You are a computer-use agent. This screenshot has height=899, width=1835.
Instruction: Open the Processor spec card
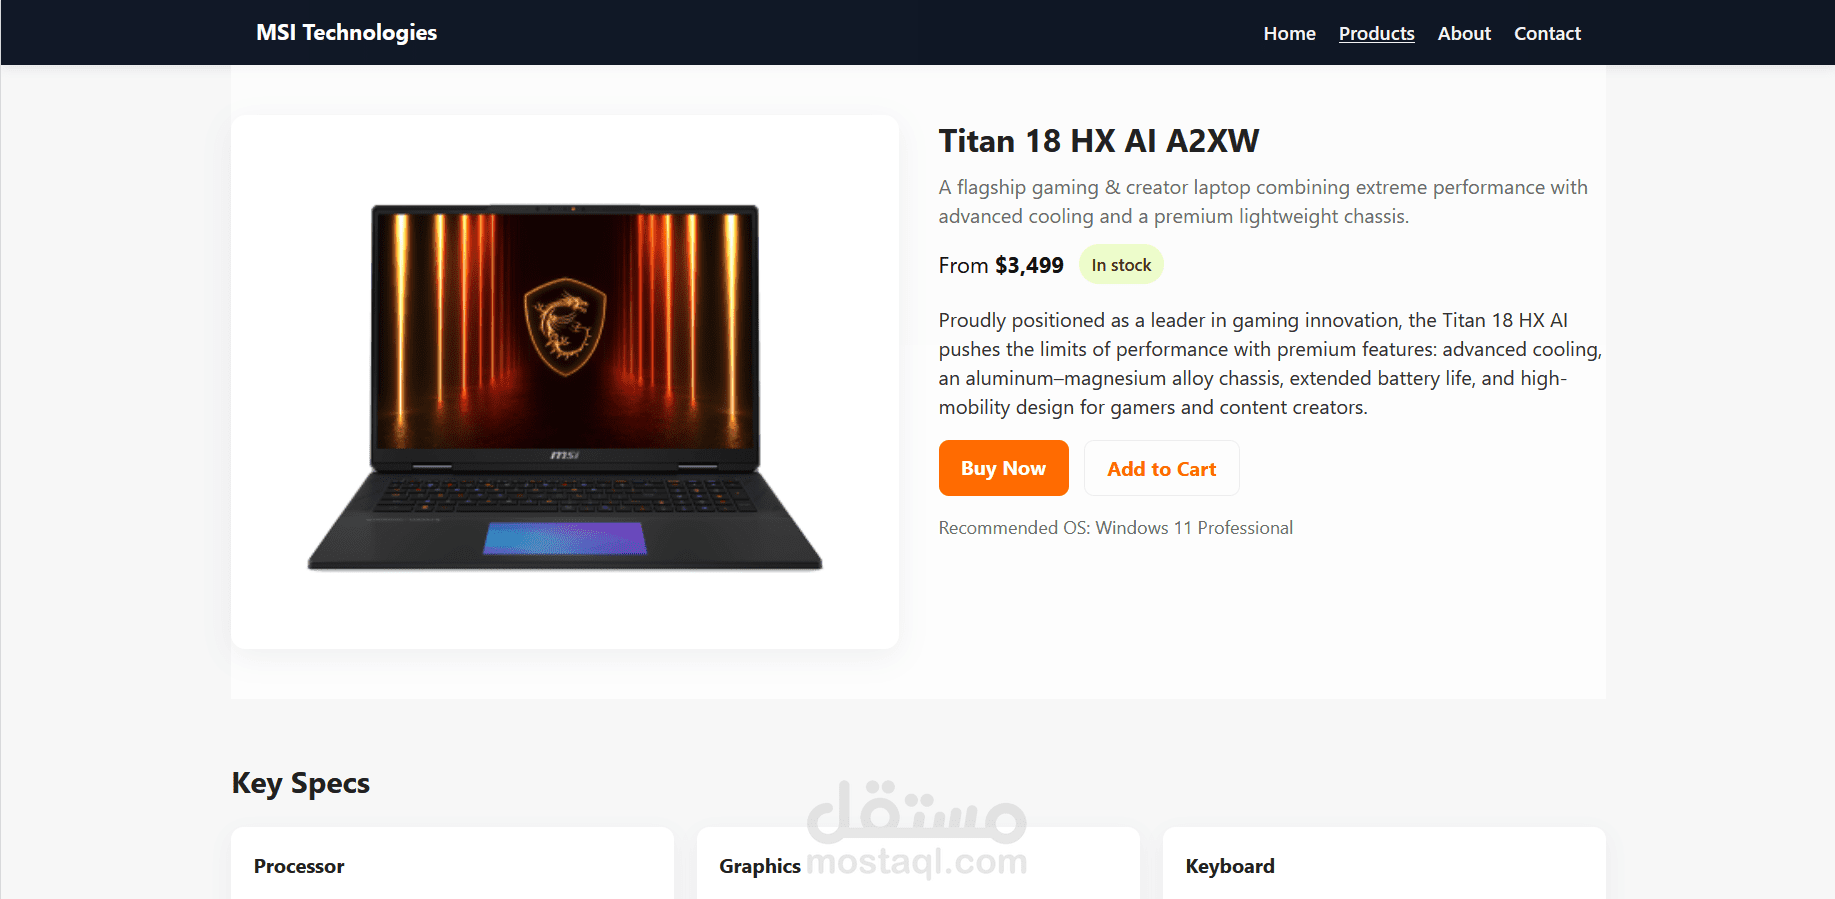click(x=452, y=863)
